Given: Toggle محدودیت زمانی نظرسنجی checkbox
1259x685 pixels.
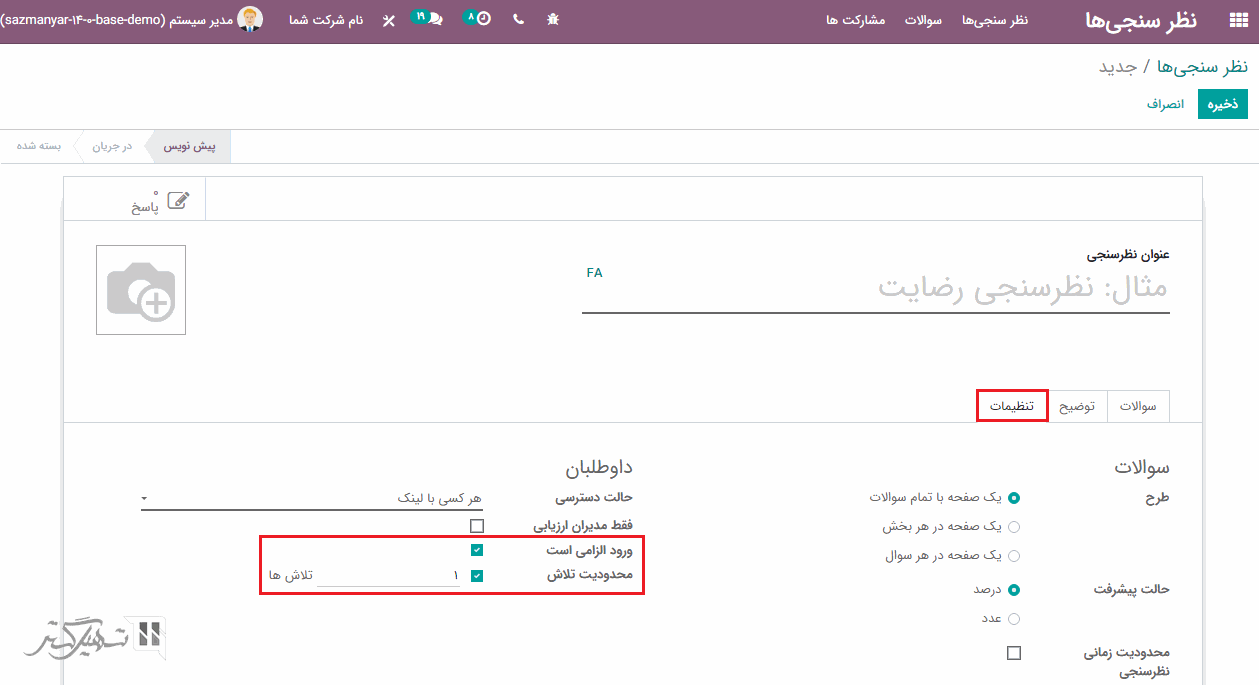Looking at the screenshot, I should [x=1014, y=653].
